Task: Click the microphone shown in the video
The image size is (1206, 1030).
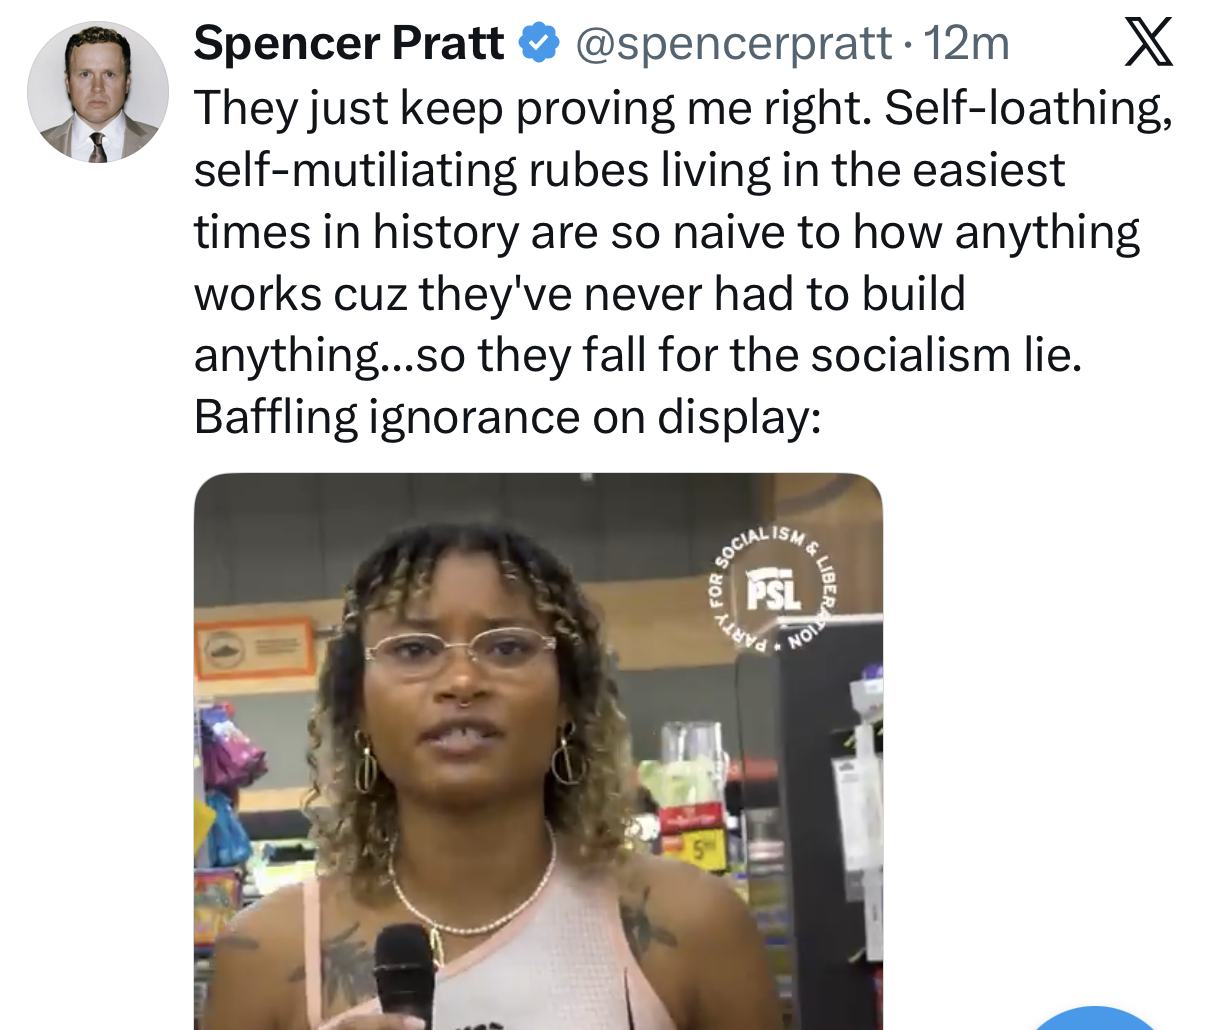Action: [405, 975]
